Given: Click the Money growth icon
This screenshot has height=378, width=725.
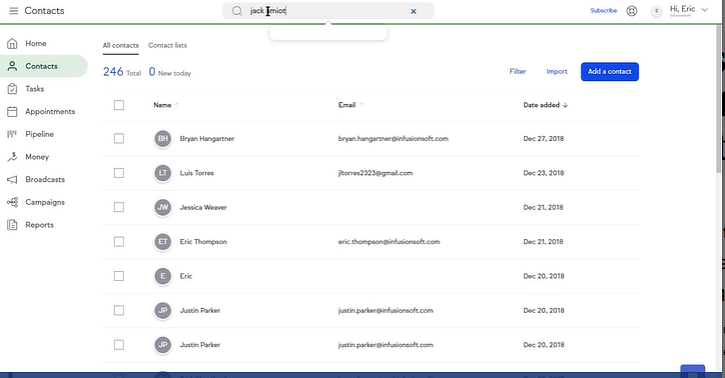Looking at the screenshot, I should tap(12, 157).
